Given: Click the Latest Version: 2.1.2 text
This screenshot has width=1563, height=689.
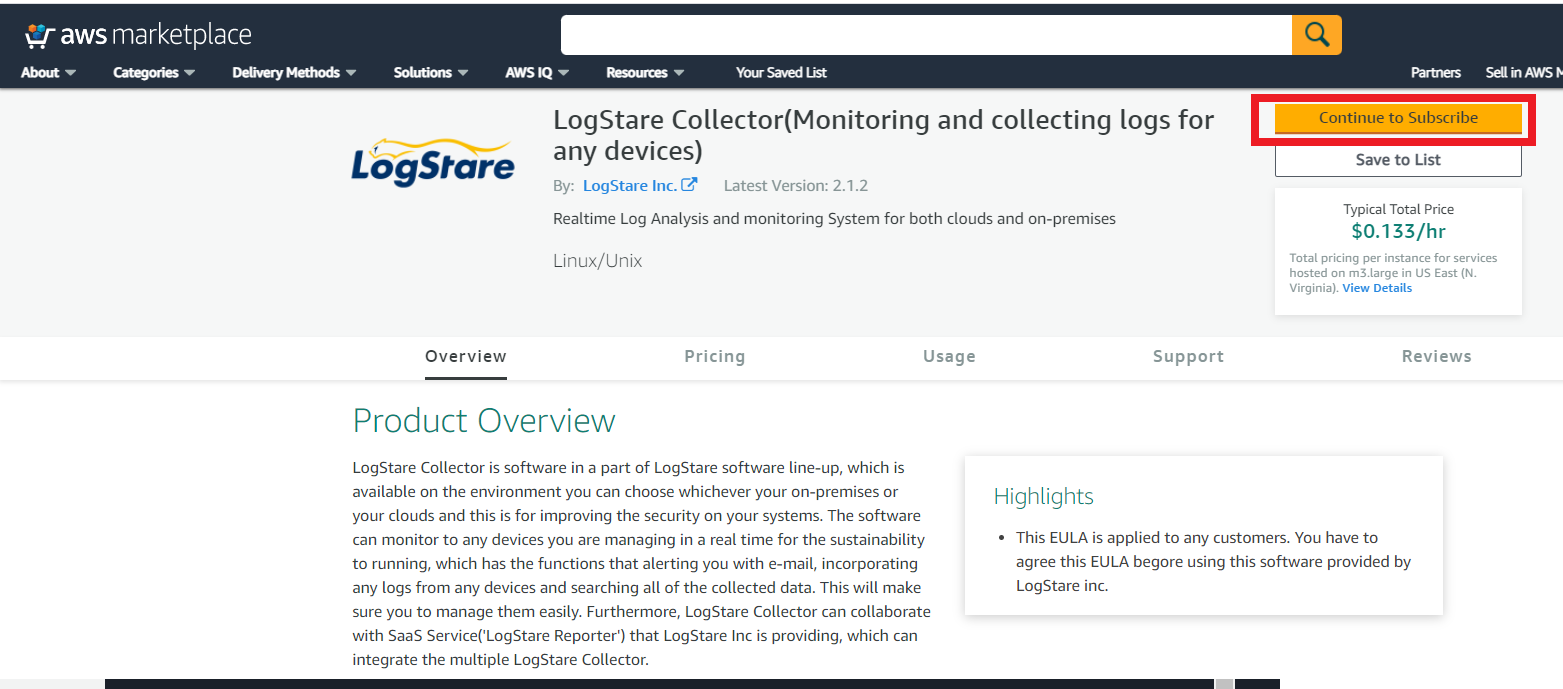Looking at the screenshot, I should point(796,185).
